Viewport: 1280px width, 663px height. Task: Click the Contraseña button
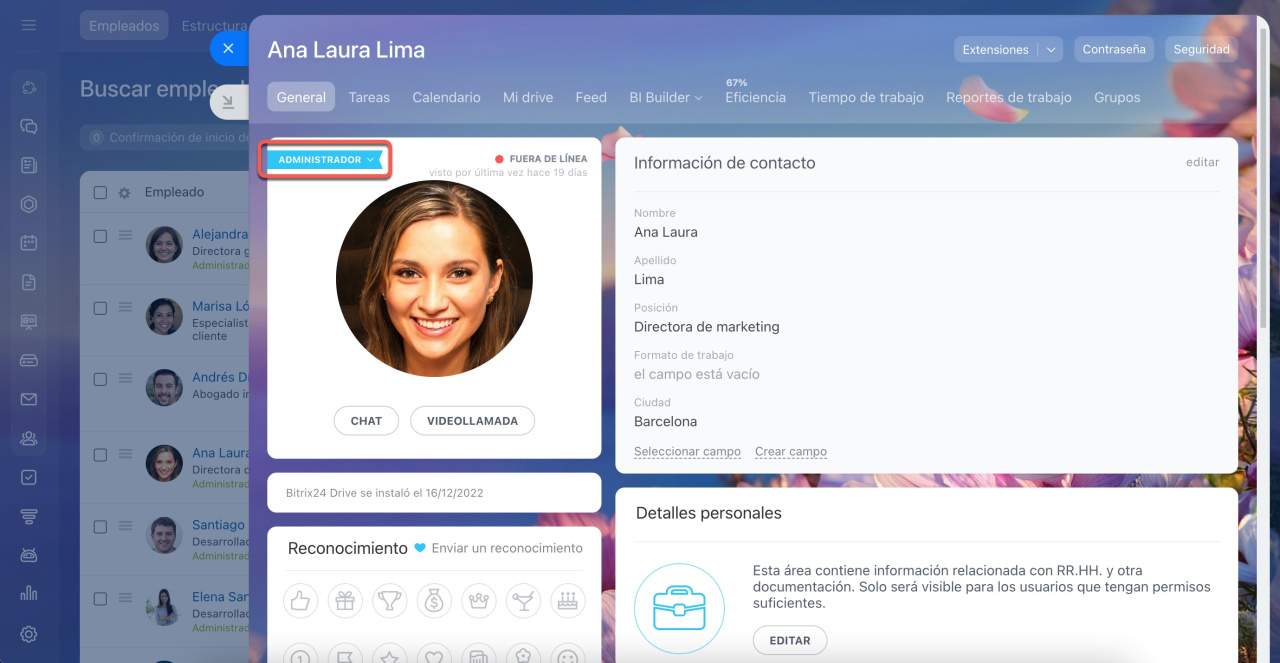point(1114,49)
